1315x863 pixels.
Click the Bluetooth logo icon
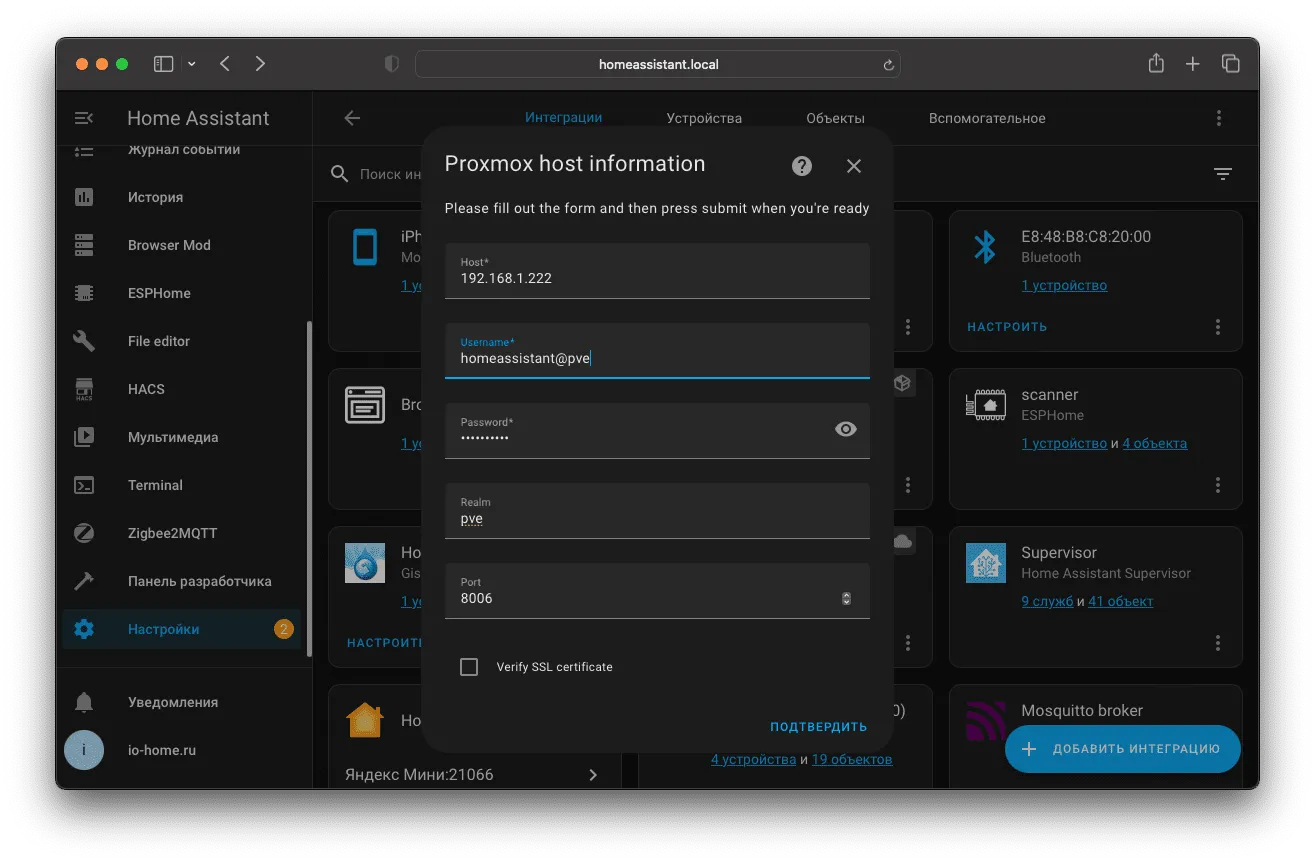pyautogui.click(x=986, y=247)
